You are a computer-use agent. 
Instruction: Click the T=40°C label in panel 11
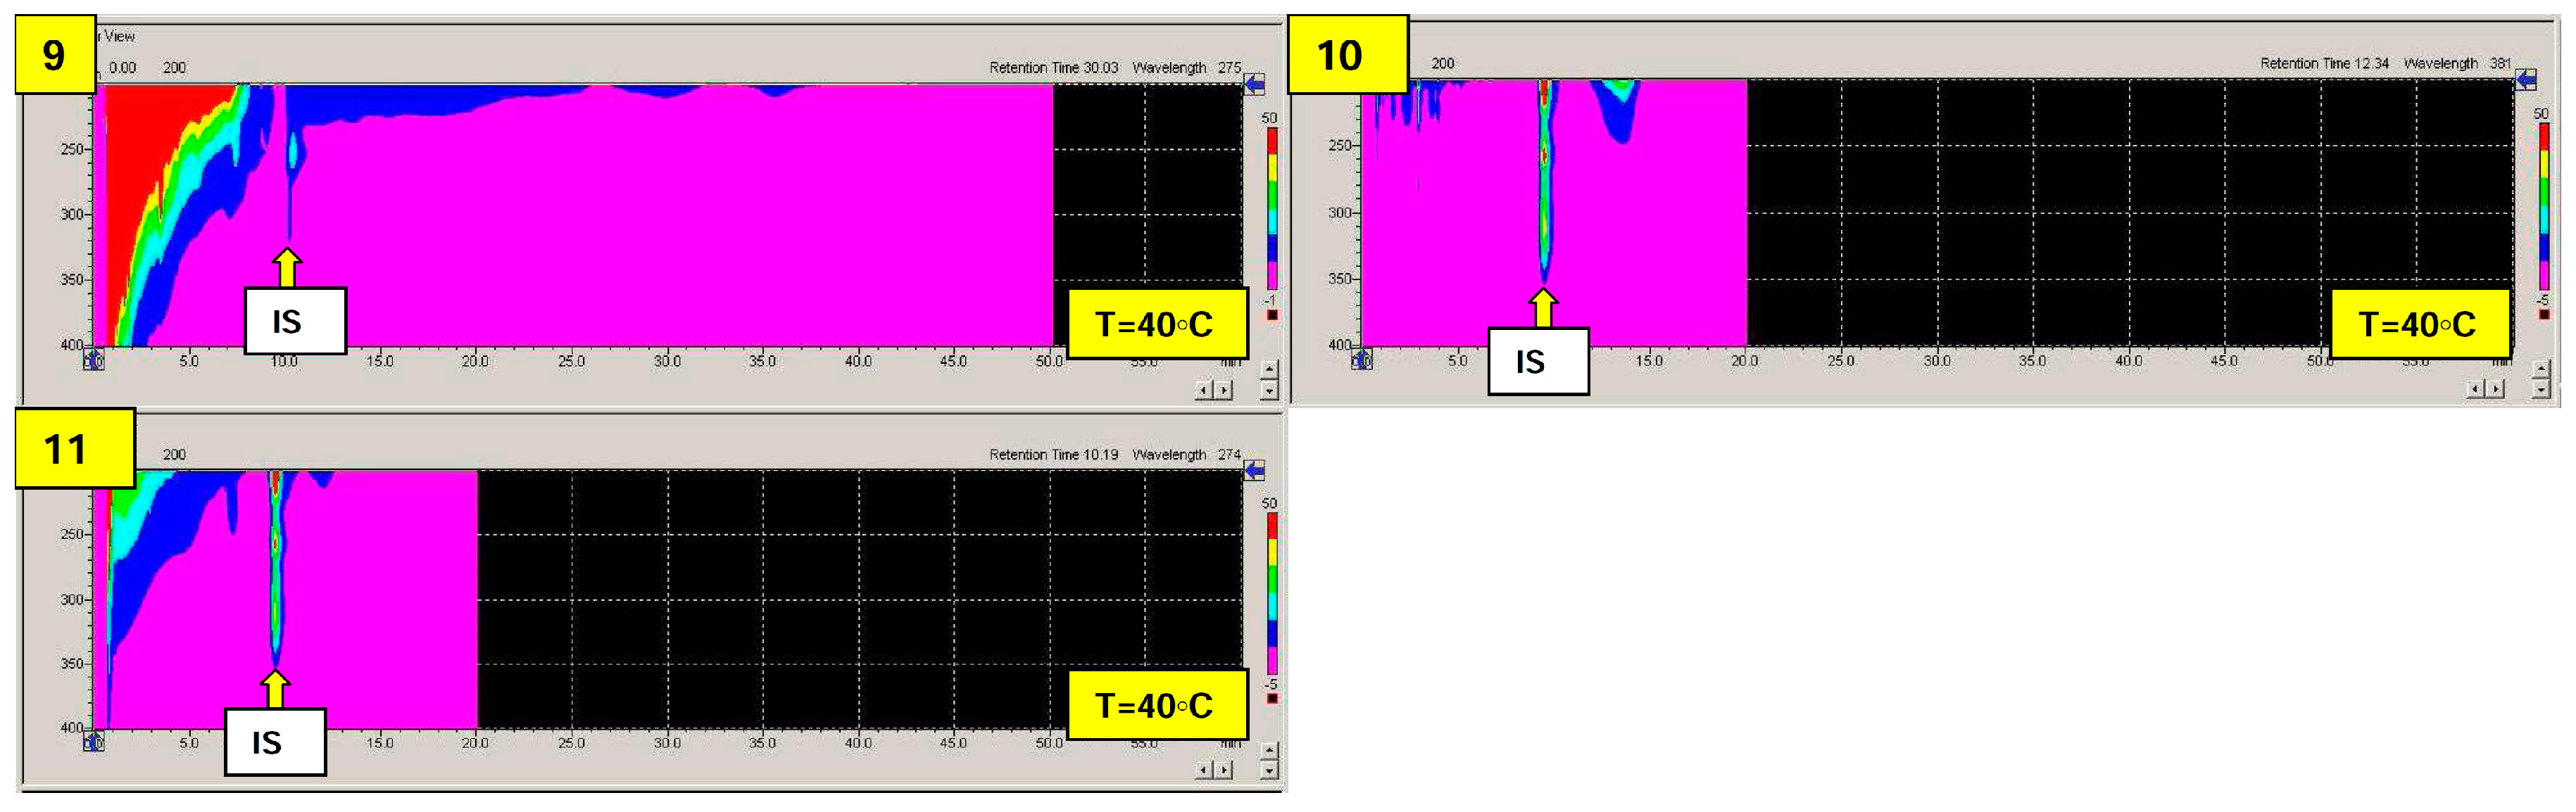point(1155,705)
